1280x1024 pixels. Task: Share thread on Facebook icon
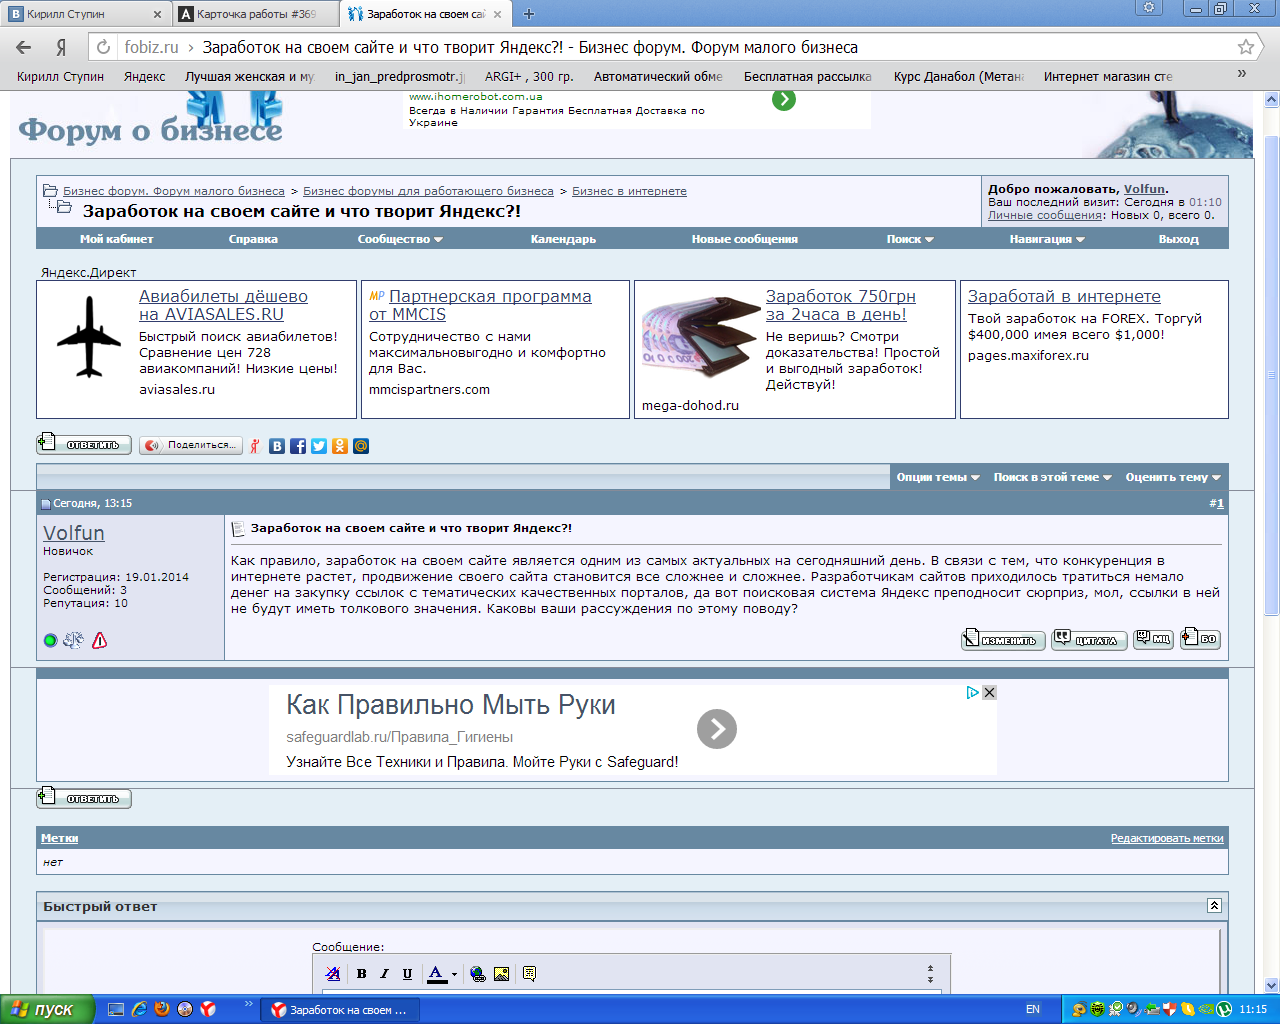(x=298, y=446)
